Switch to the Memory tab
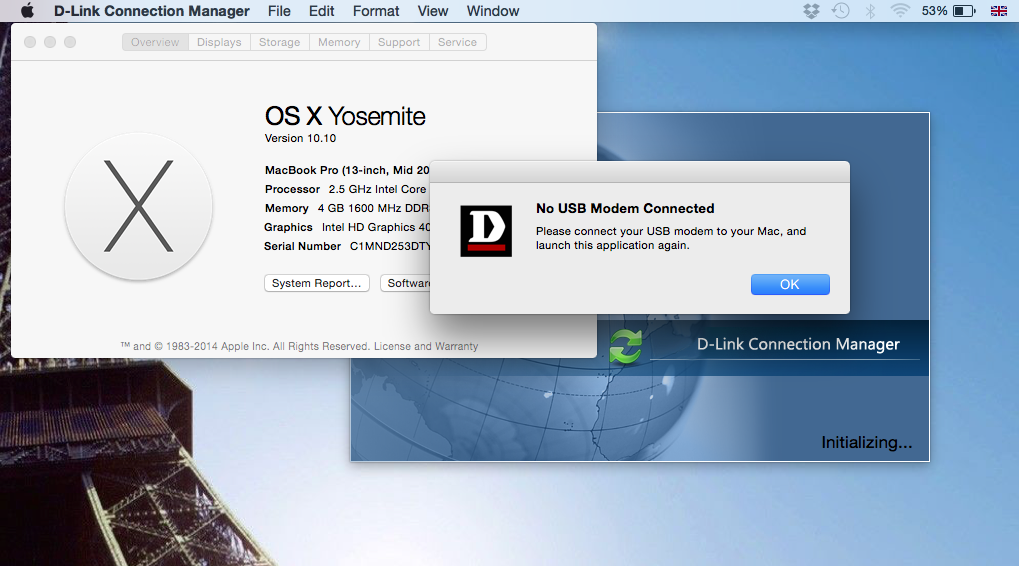This screenshot has height=566, width=1019. (339, 42)
